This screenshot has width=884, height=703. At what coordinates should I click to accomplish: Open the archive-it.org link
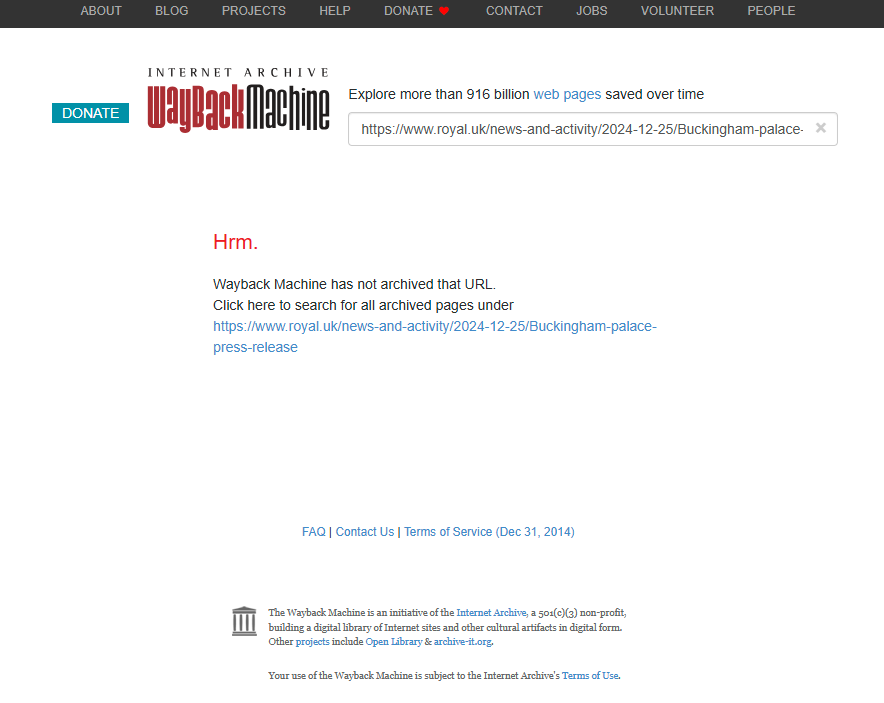(463, 642)
